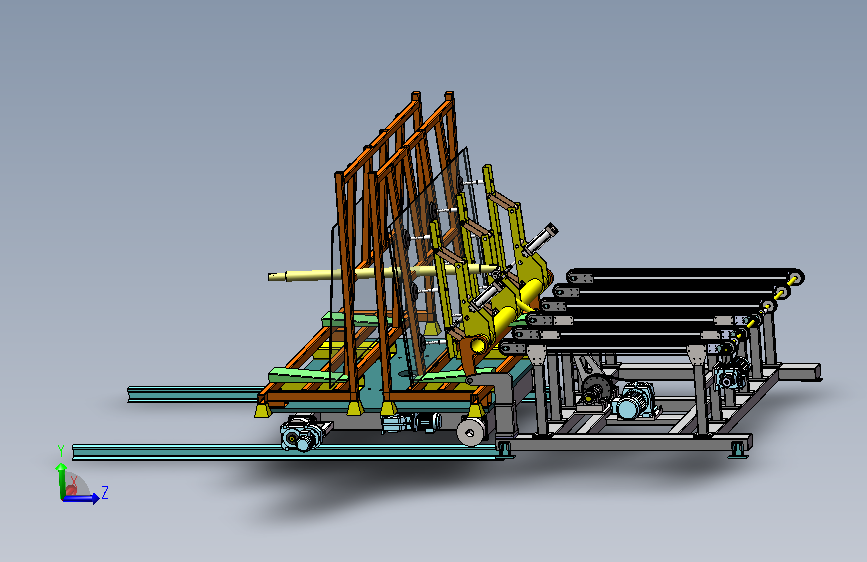Select the light-blue motor under the conveyor frame
867x562 pixels.
pos(636,402)
